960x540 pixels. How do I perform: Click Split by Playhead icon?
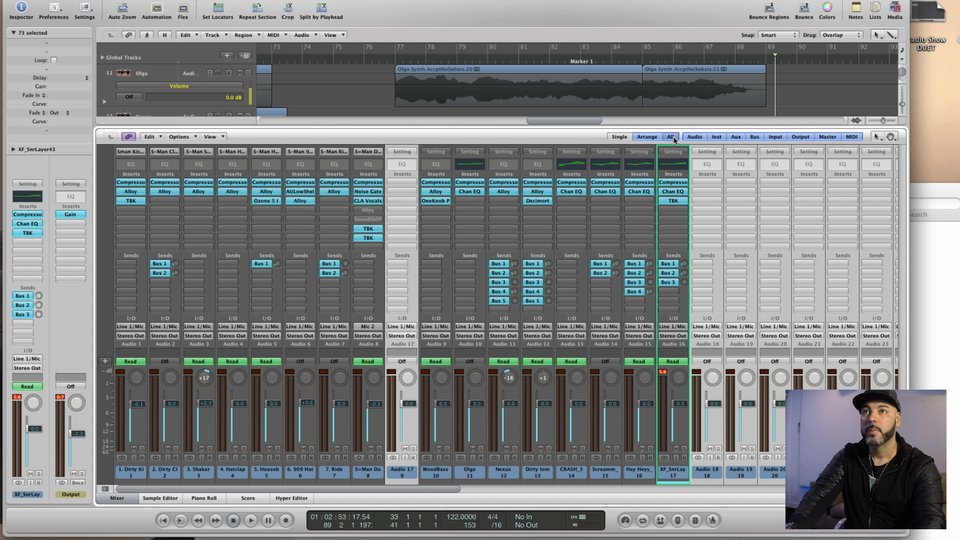tap(321, 9)
